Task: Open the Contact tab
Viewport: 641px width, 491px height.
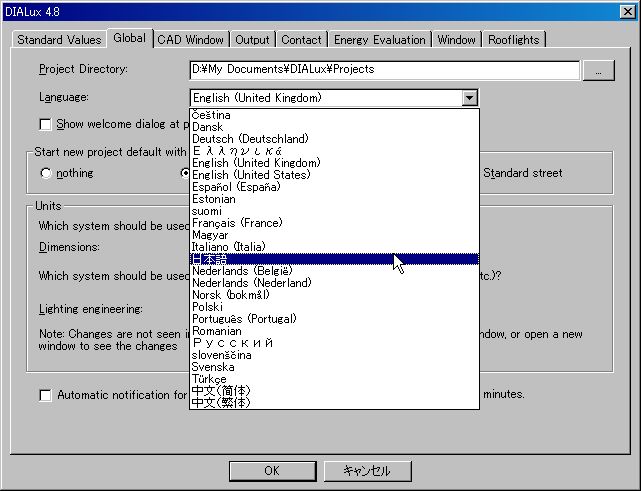Action: [301, 40]
